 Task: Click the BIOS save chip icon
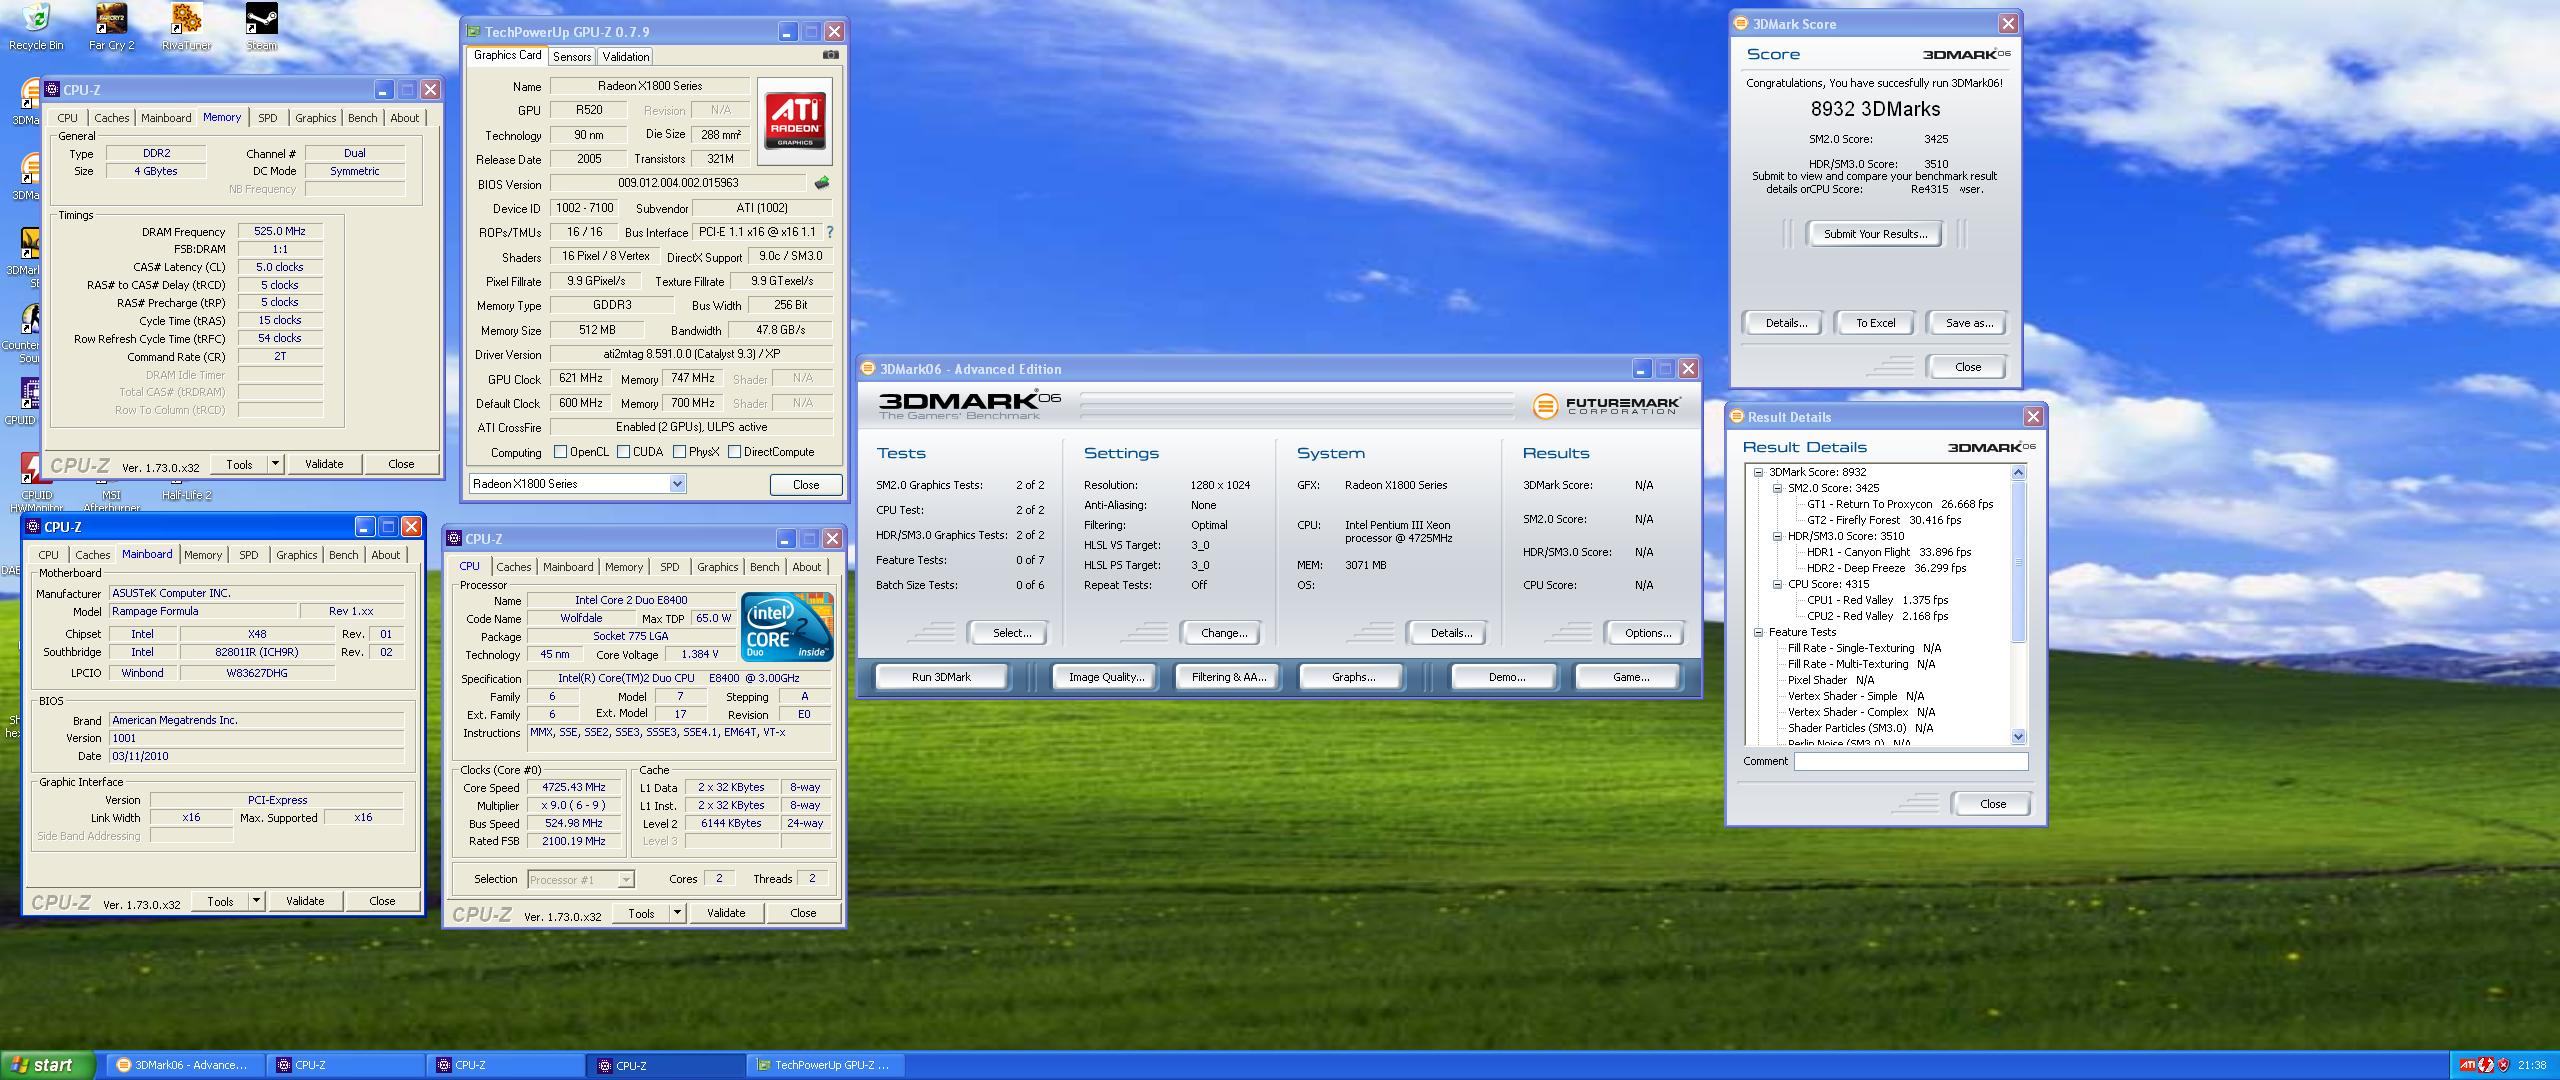tap(822, 183)
